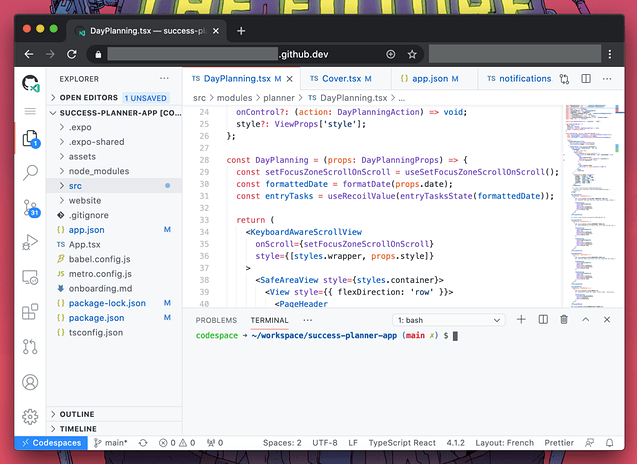This screenshot has height=464, width=637.
Task: Collapse the SUCCESS-PLANNER-APP folder section
Action: tap(115, 113)
